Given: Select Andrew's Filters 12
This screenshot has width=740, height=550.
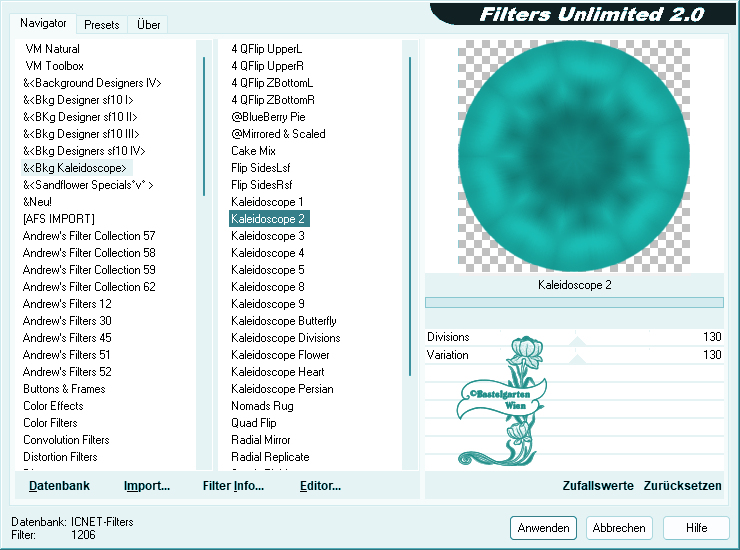Looking at the screenshot, I should (67, 304).
